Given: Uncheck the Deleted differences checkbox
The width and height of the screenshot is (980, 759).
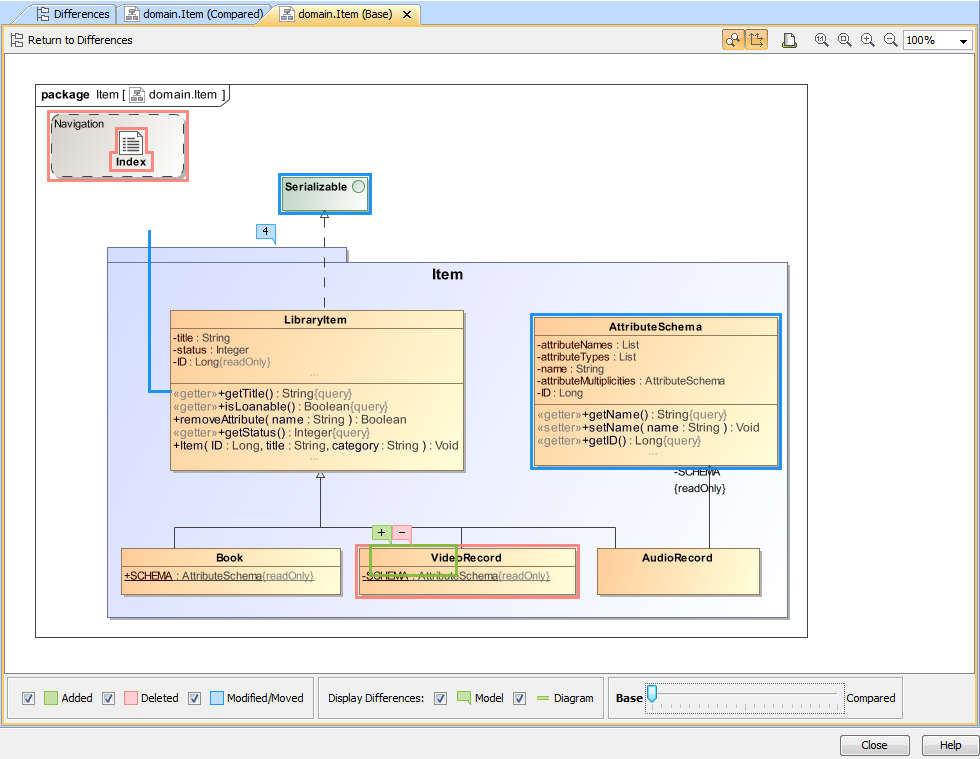Looking at the screenshot, I should pos(108,698).
